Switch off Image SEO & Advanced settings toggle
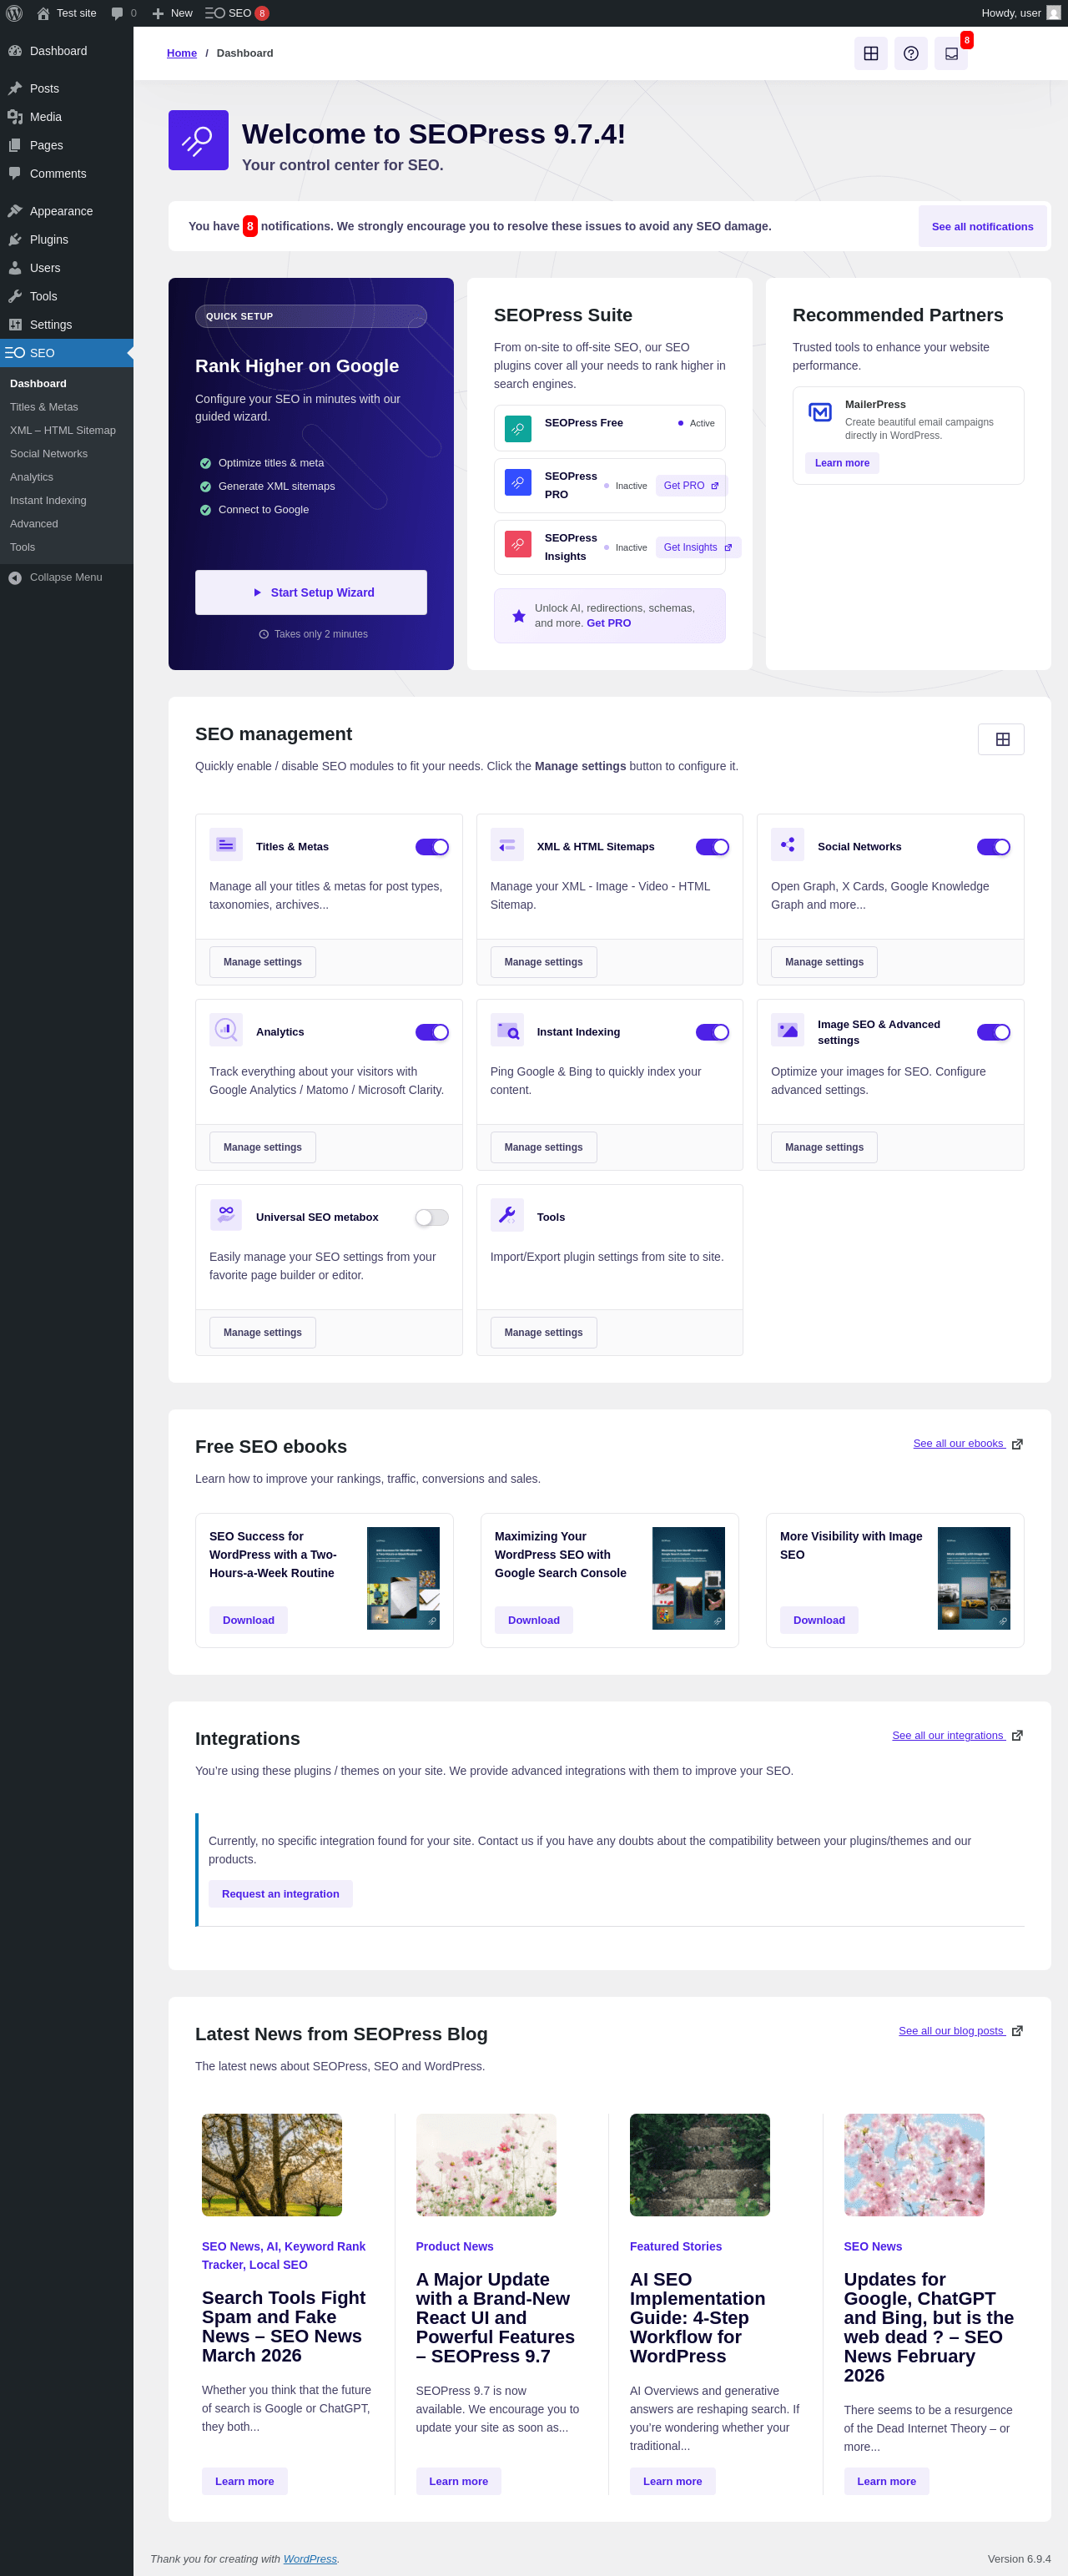Image resolution: width=1068 pixels, height=2576 pixels. 993,1032
